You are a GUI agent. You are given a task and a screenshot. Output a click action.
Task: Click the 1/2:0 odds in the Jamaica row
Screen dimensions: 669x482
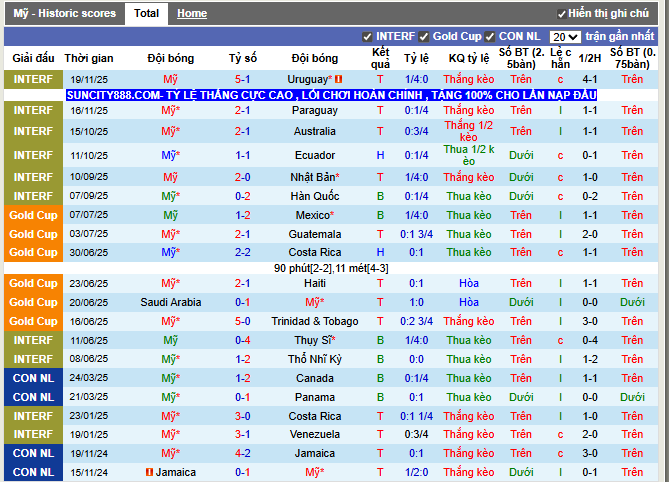[x=416, y=472]
